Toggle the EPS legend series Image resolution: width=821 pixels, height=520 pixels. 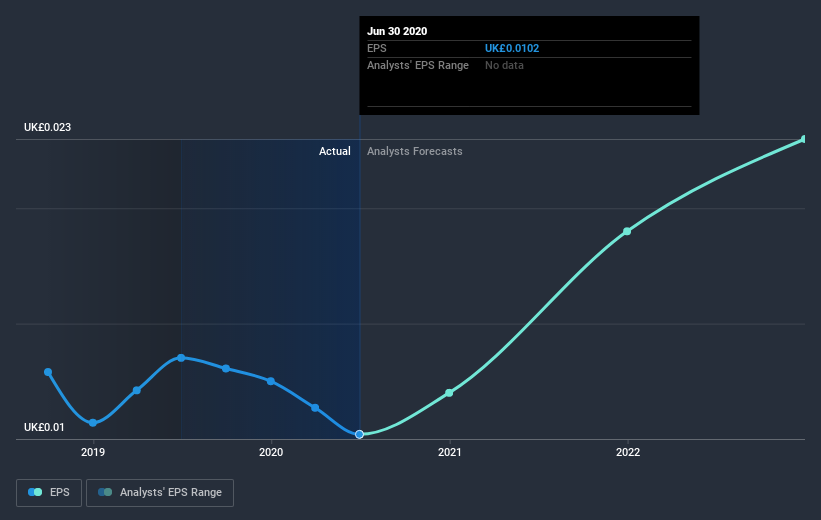(x=49, y=493)
